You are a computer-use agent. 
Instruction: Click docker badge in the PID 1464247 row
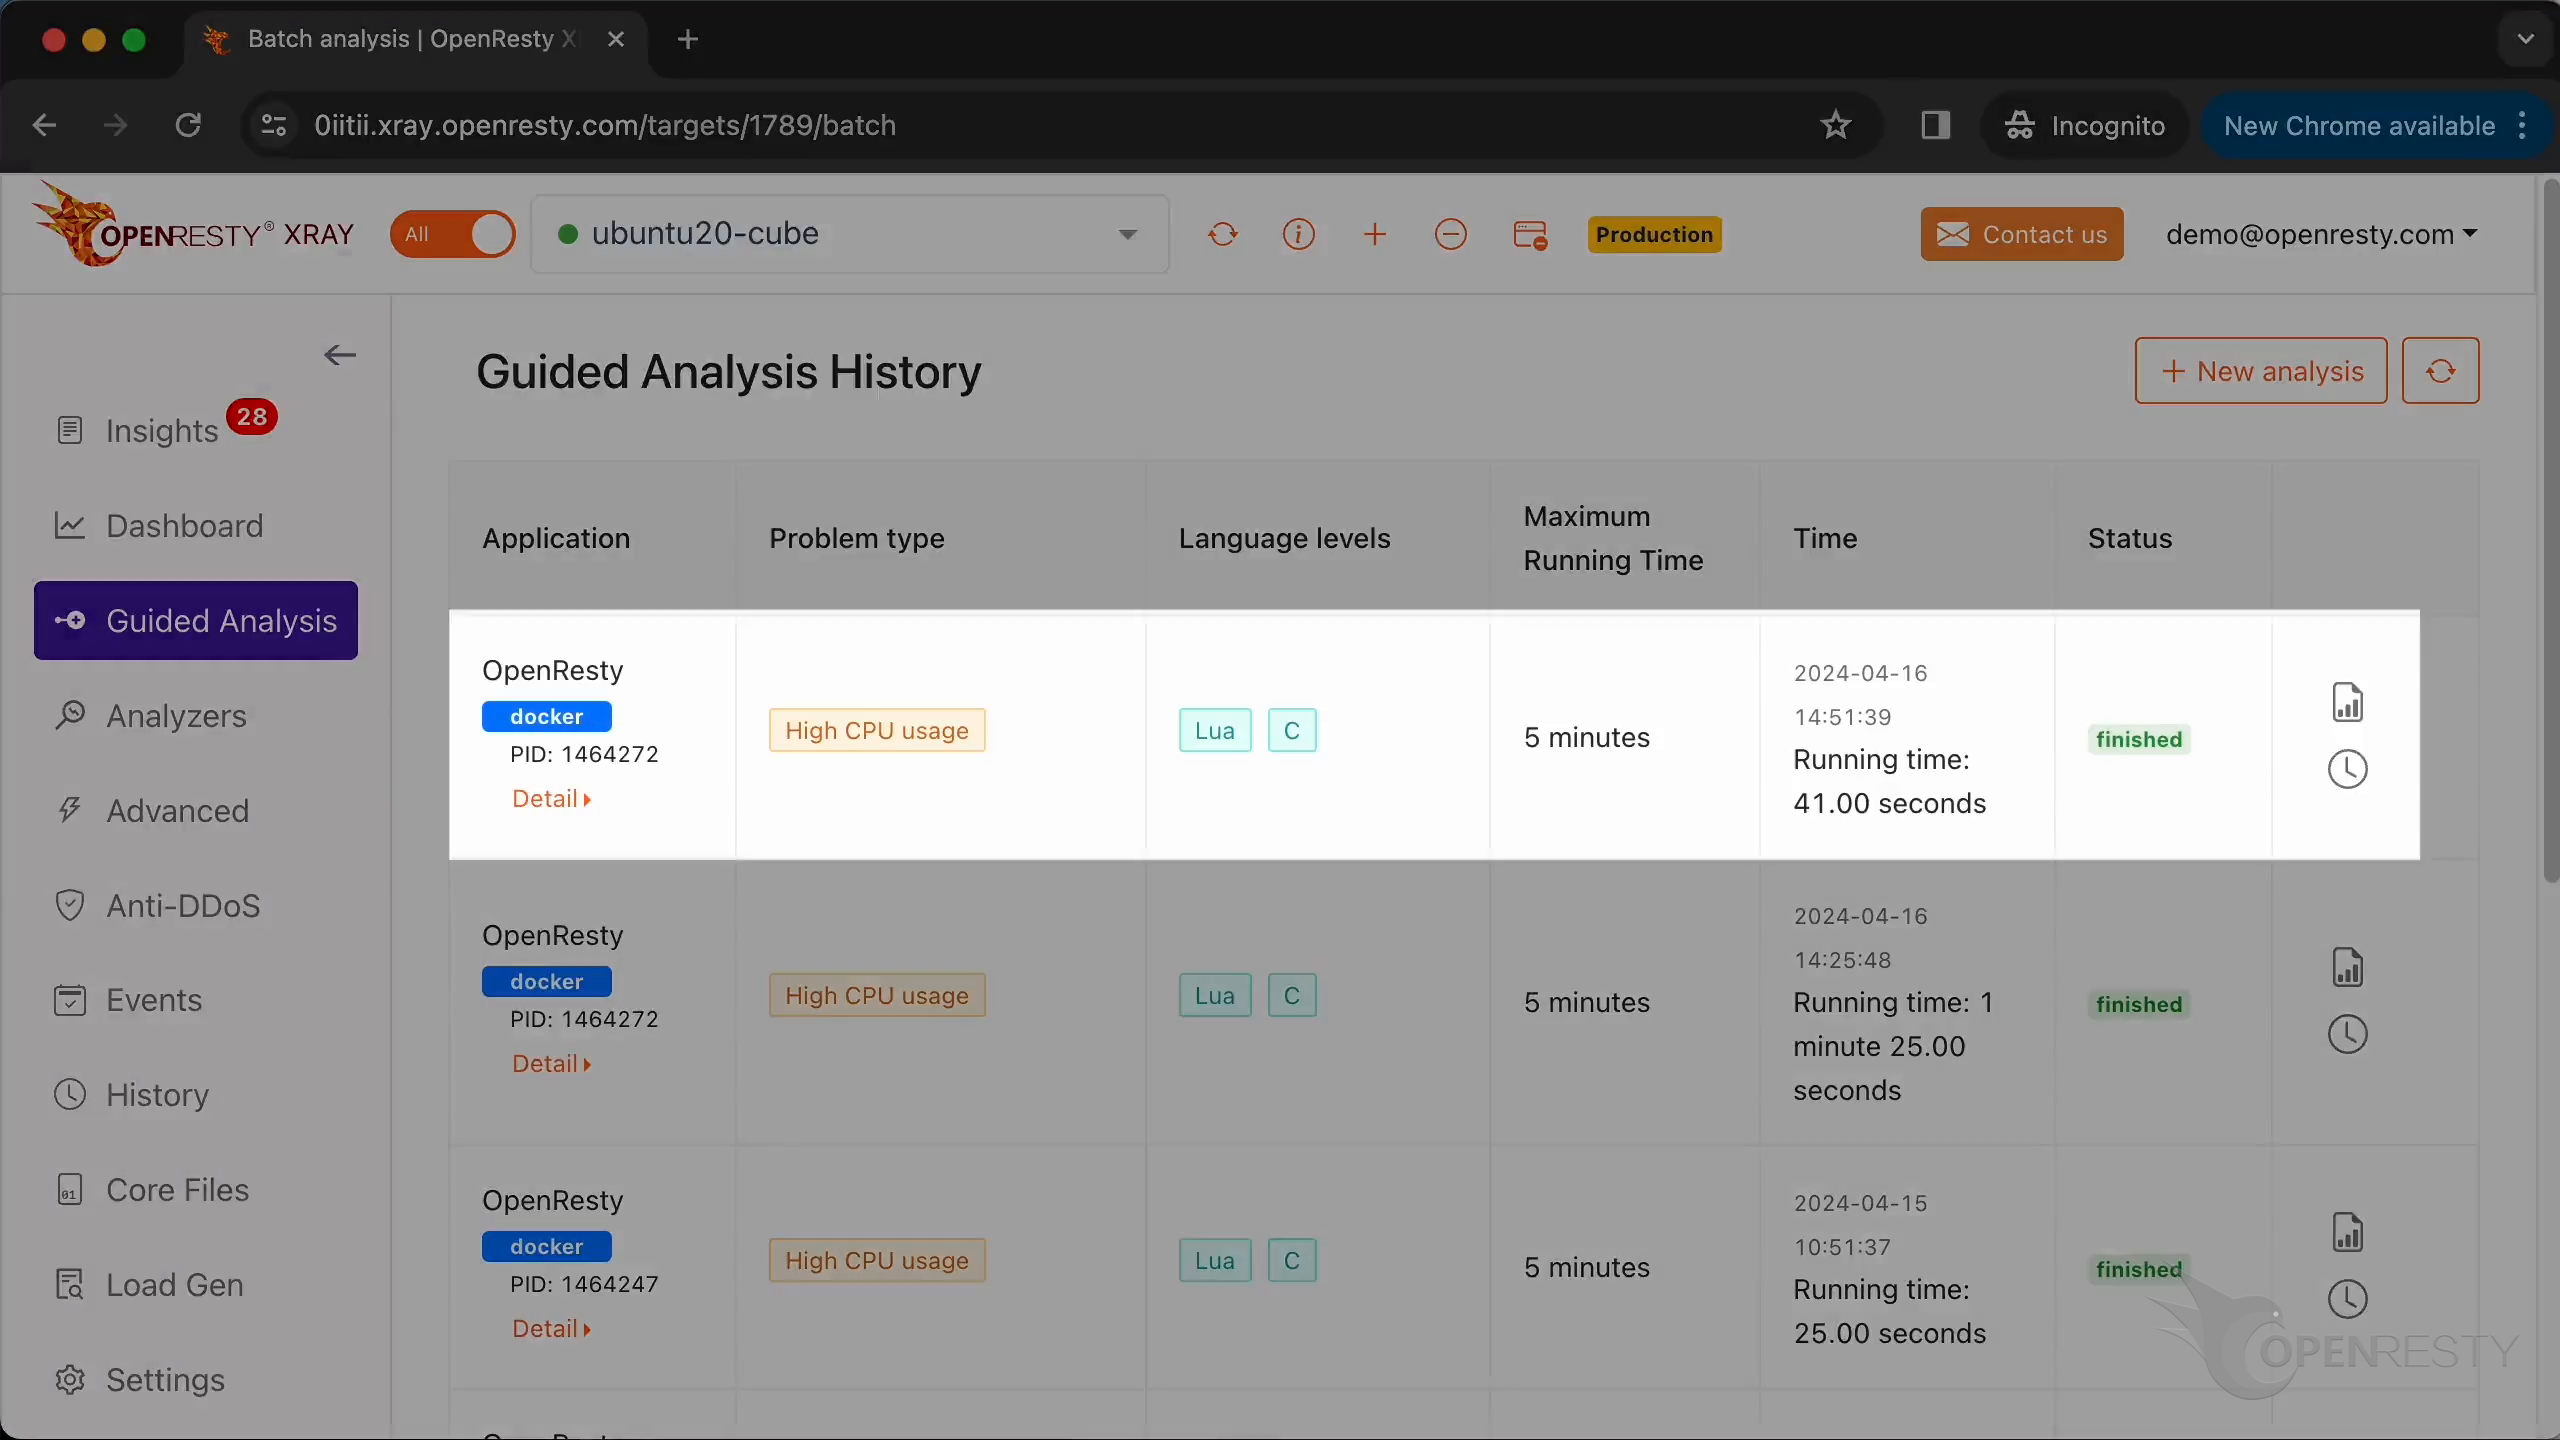pyautogui.click(x=546, y=1247)
